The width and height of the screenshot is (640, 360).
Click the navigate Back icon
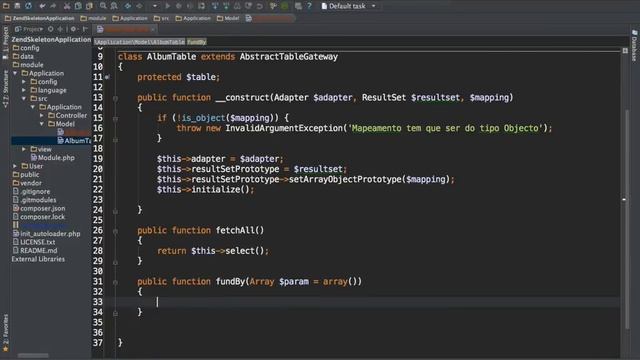(128, 6)
